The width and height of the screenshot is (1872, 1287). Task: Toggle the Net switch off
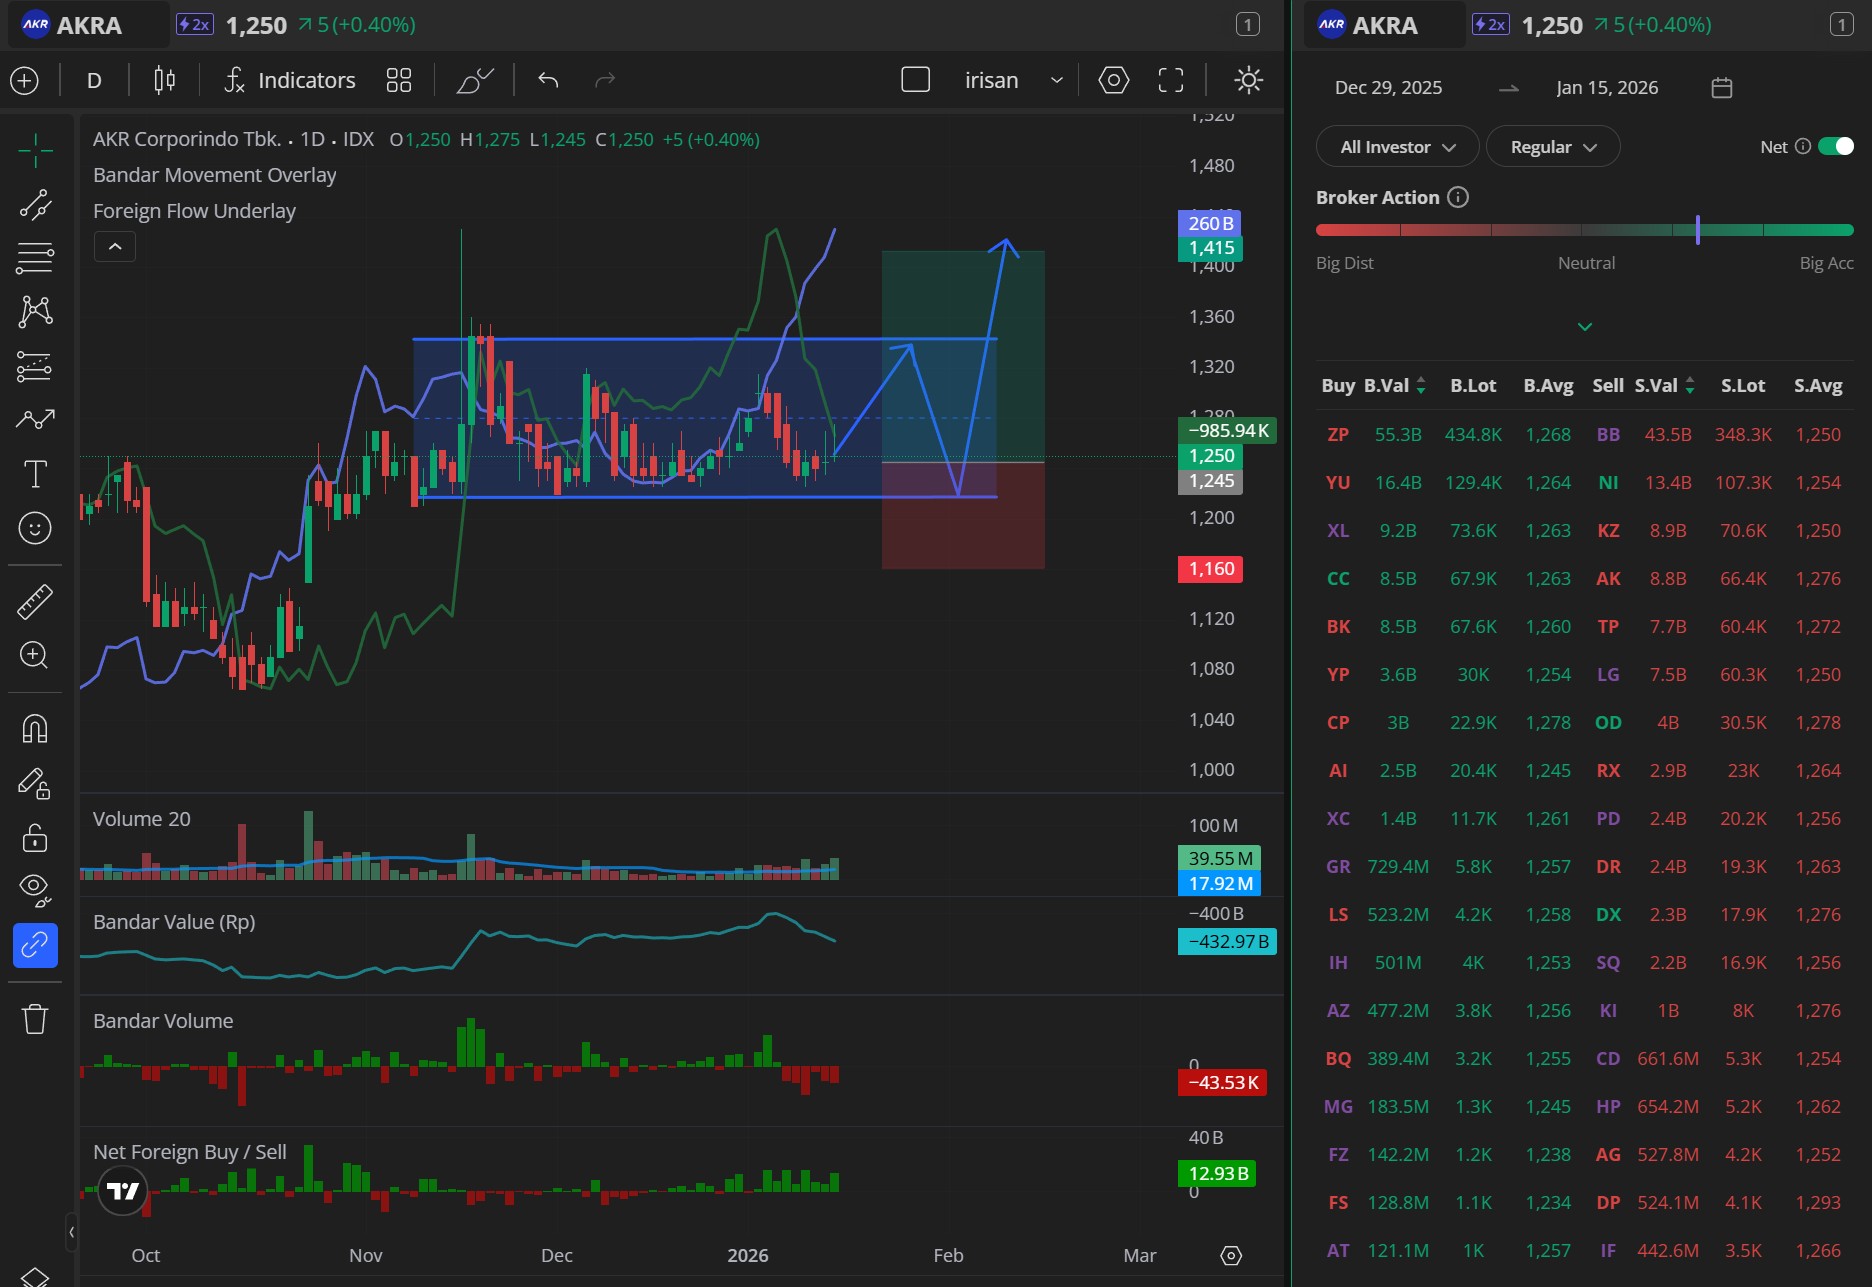click(1835, 147)
